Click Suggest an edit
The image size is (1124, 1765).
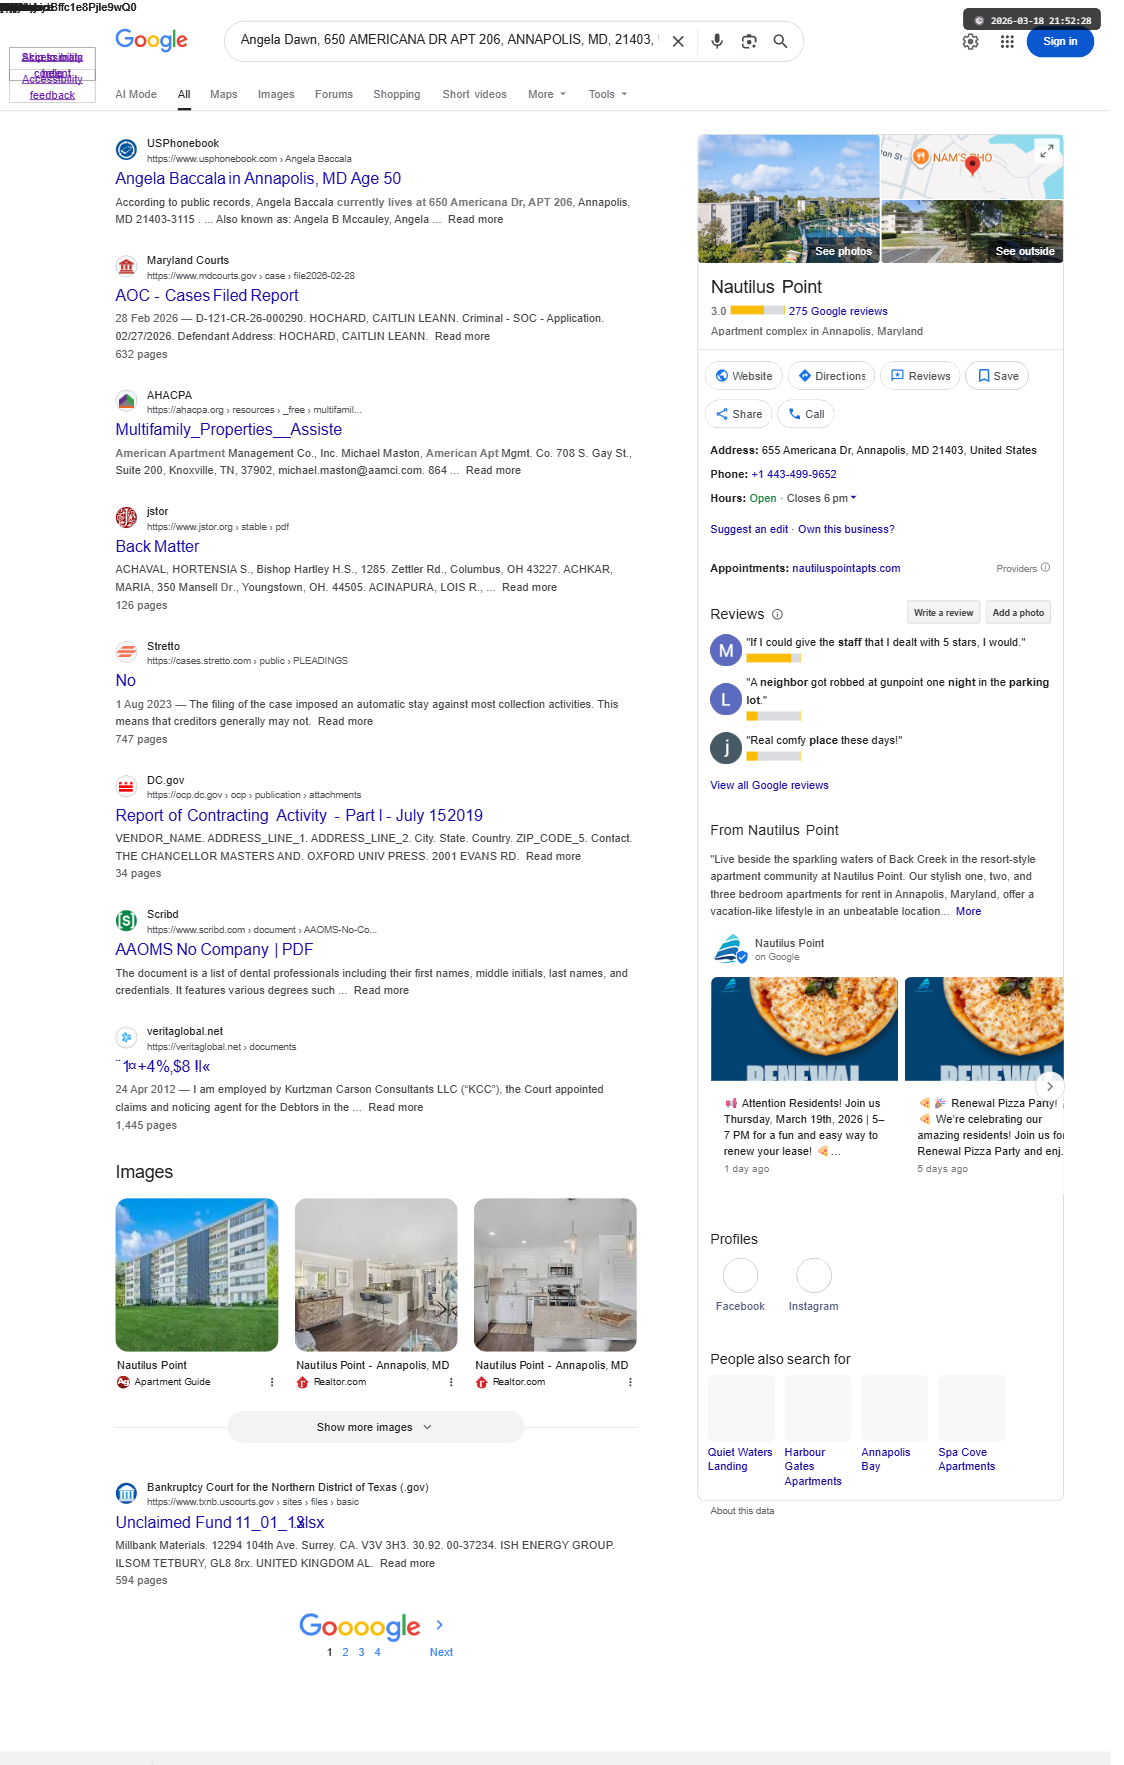coord(749,530)
